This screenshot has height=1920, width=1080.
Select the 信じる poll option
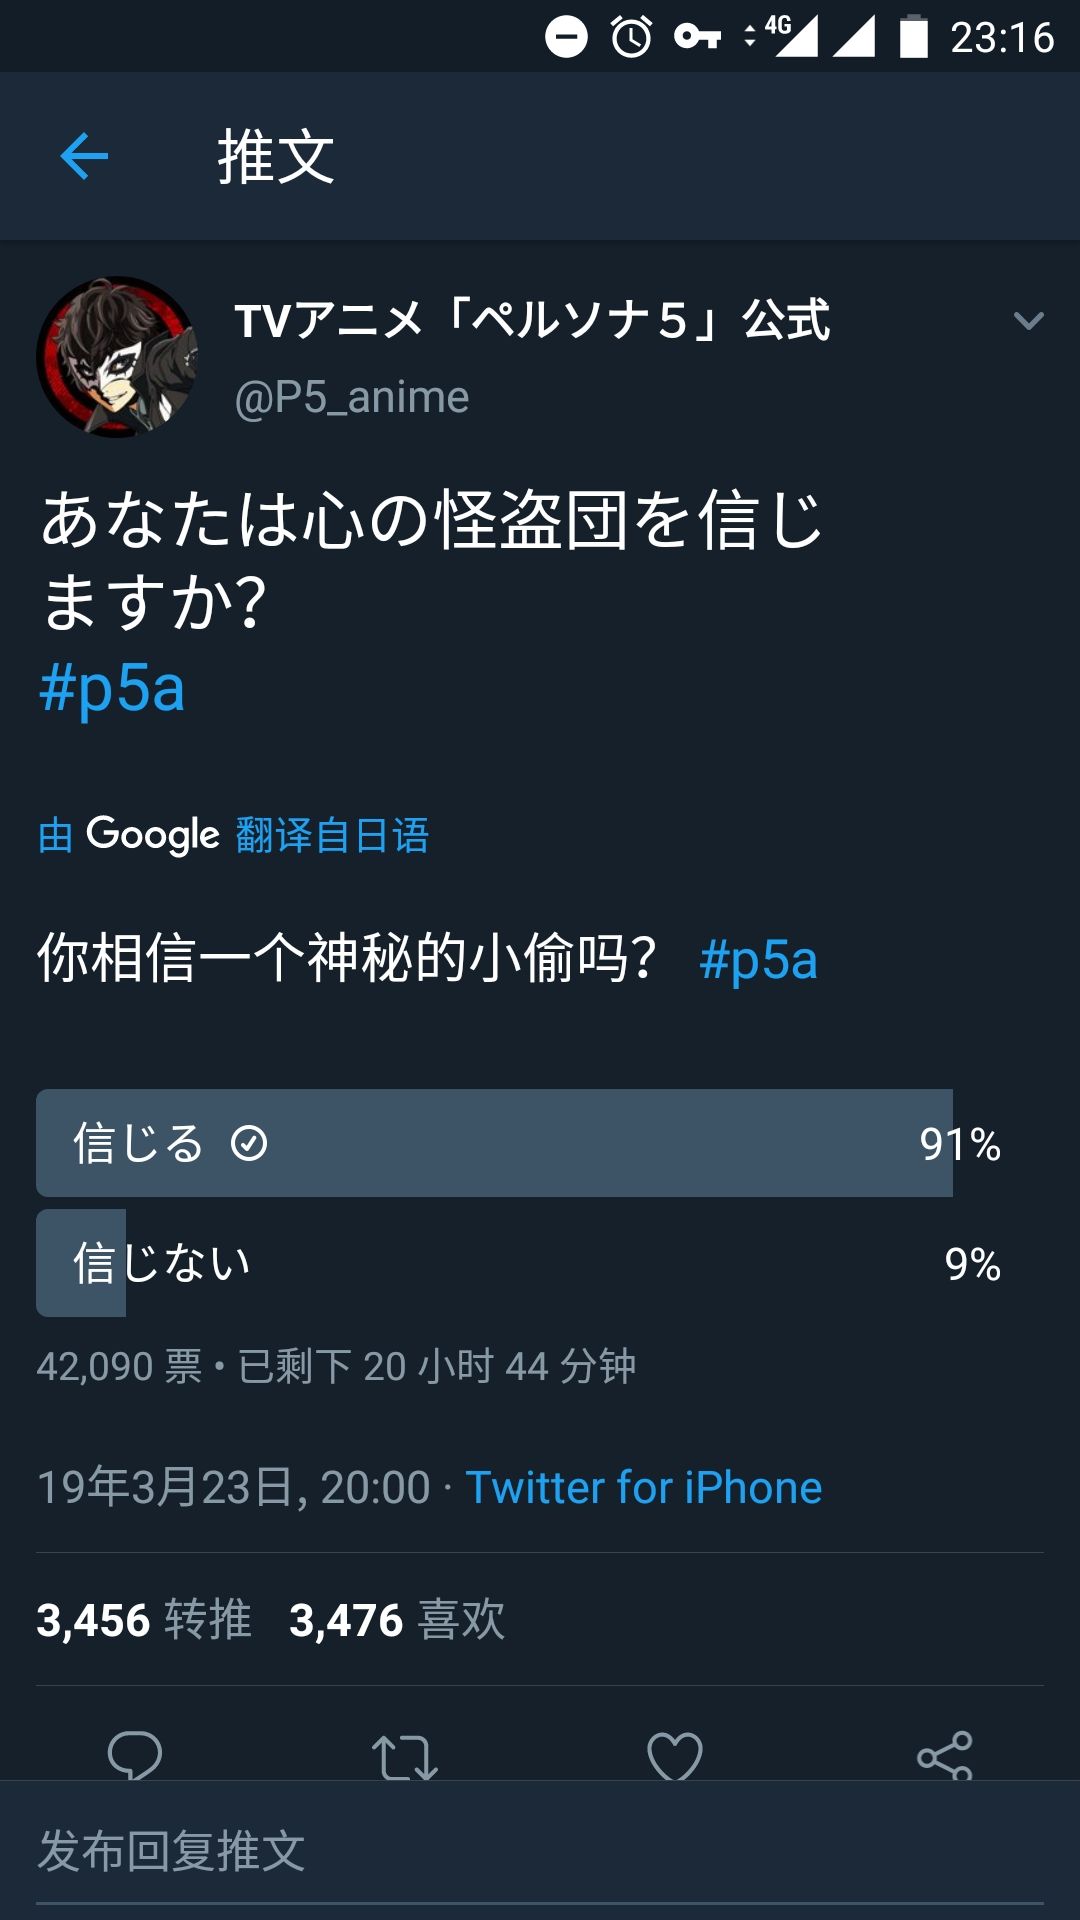pos(494,1143)
